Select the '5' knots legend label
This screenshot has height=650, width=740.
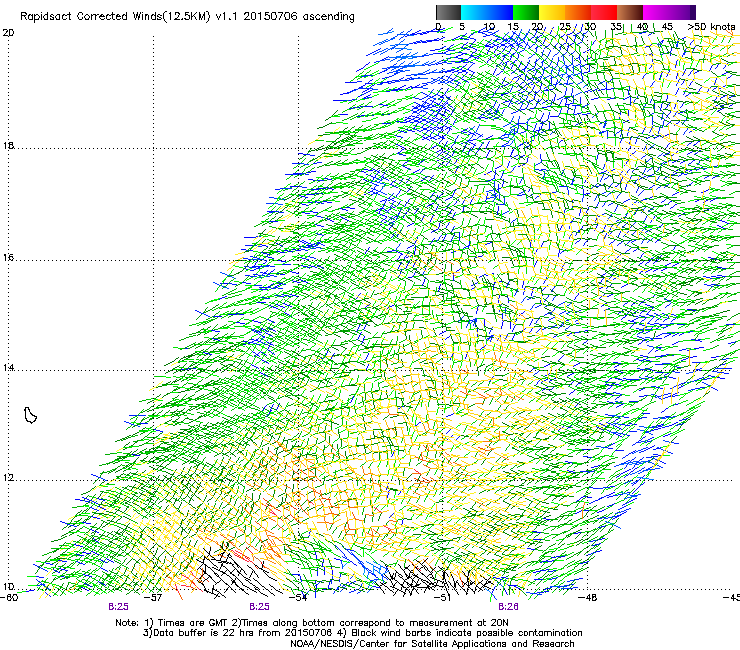tap(462, 27)
